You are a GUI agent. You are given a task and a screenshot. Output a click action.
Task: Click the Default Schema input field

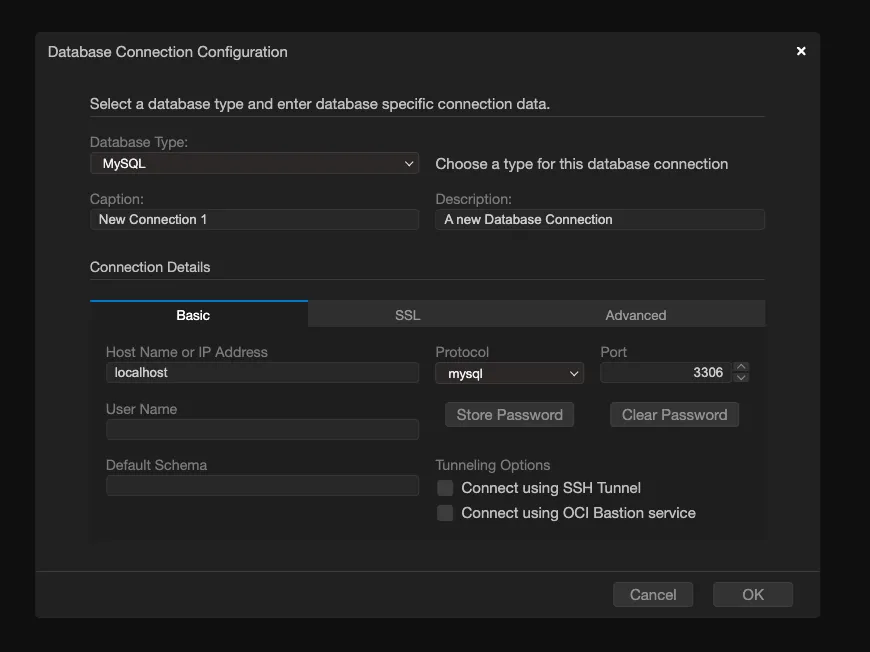tap(262, 485)
